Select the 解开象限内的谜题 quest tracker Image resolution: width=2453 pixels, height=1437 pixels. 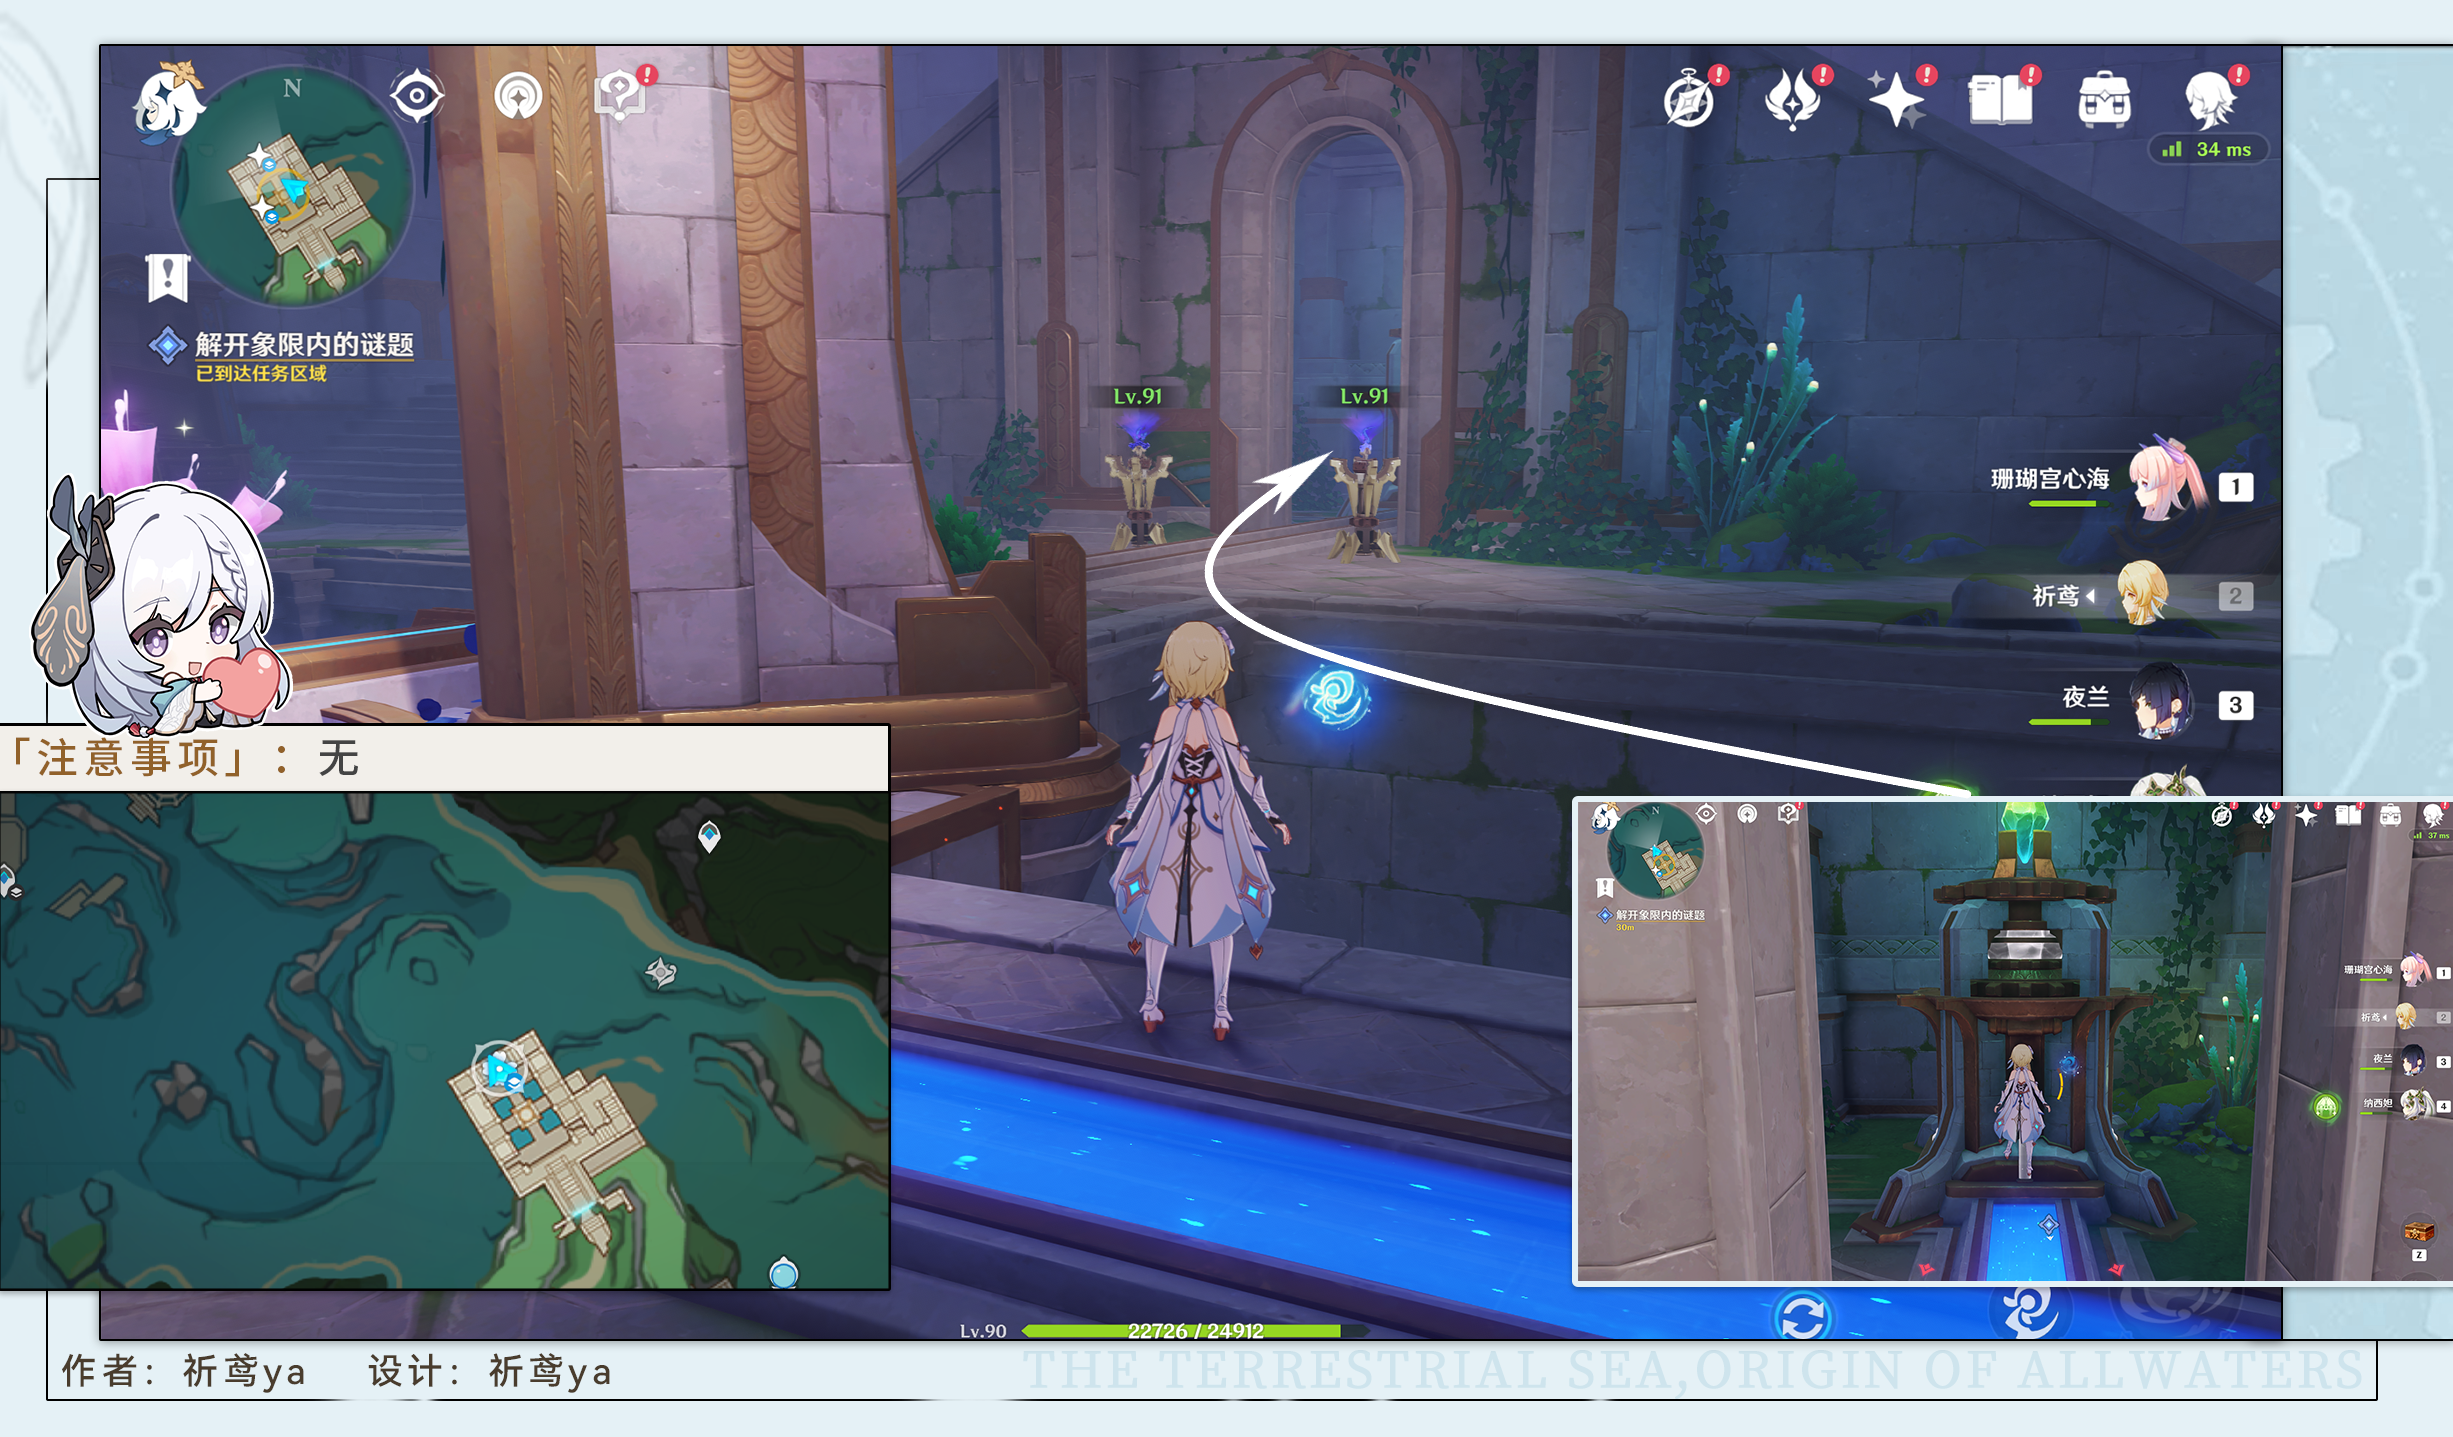(x=283, y=356)
